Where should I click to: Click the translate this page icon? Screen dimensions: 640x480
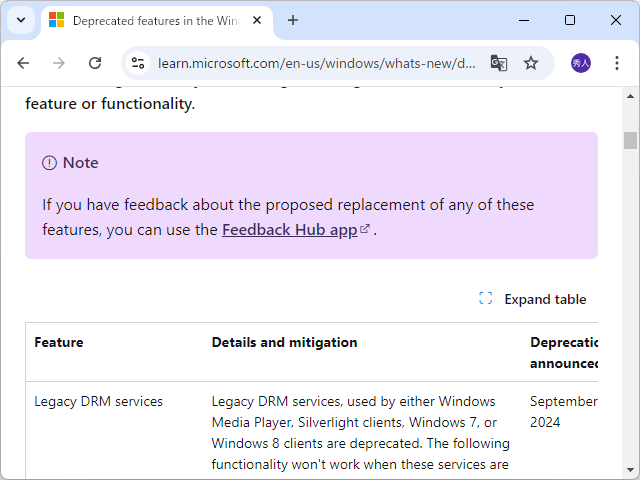(498, 63)
